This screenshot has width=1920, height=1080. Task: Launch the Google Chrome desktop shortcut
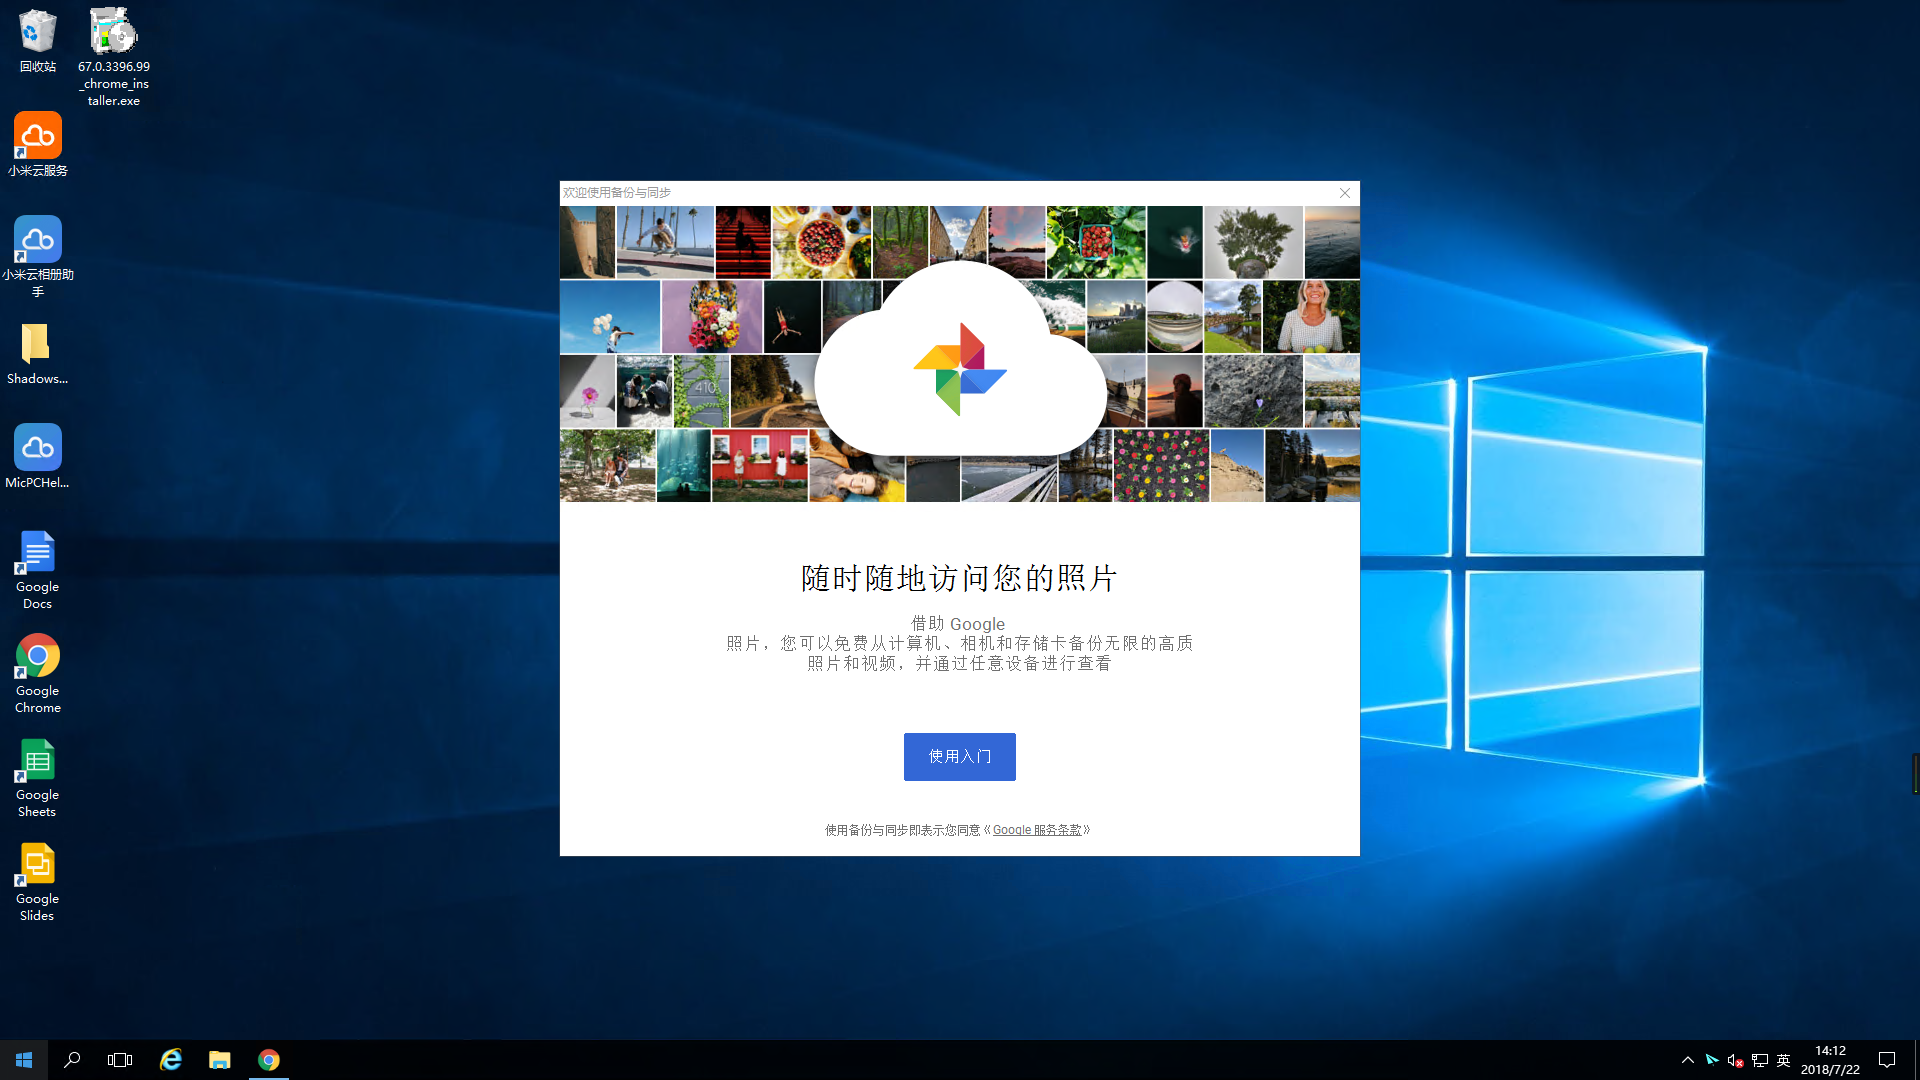[37, 673]
